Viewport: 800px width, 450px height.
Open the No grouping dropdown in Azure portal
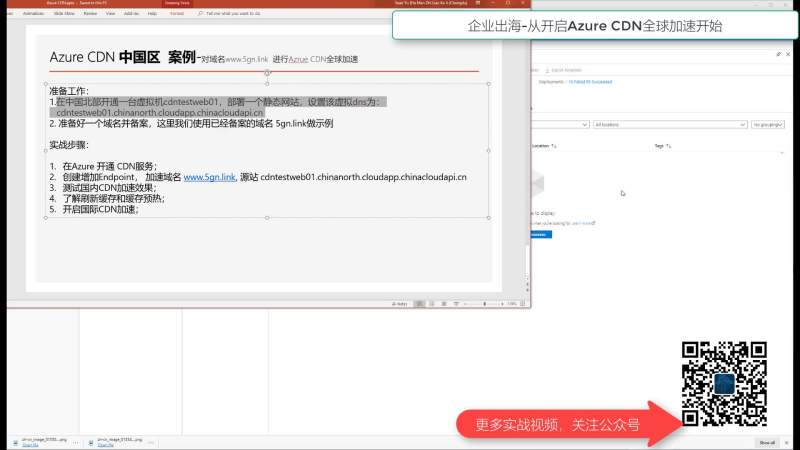[767, 124]
